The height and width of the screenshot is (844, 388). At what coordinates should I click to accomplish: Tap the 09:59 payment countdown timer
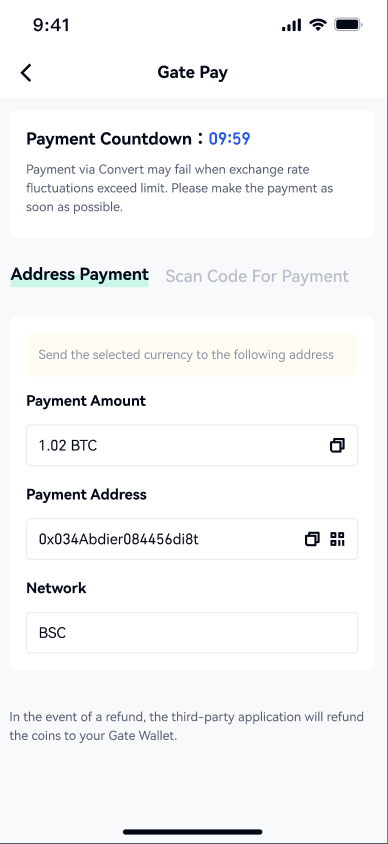point(229,139)
